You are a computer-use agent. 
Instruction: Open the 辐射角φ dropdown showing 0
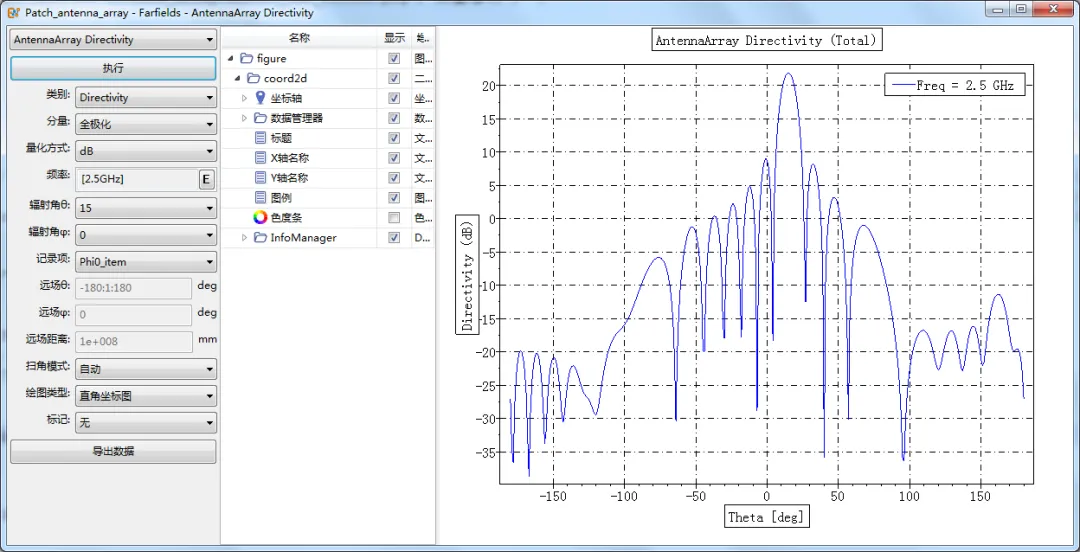pos(145,235)
